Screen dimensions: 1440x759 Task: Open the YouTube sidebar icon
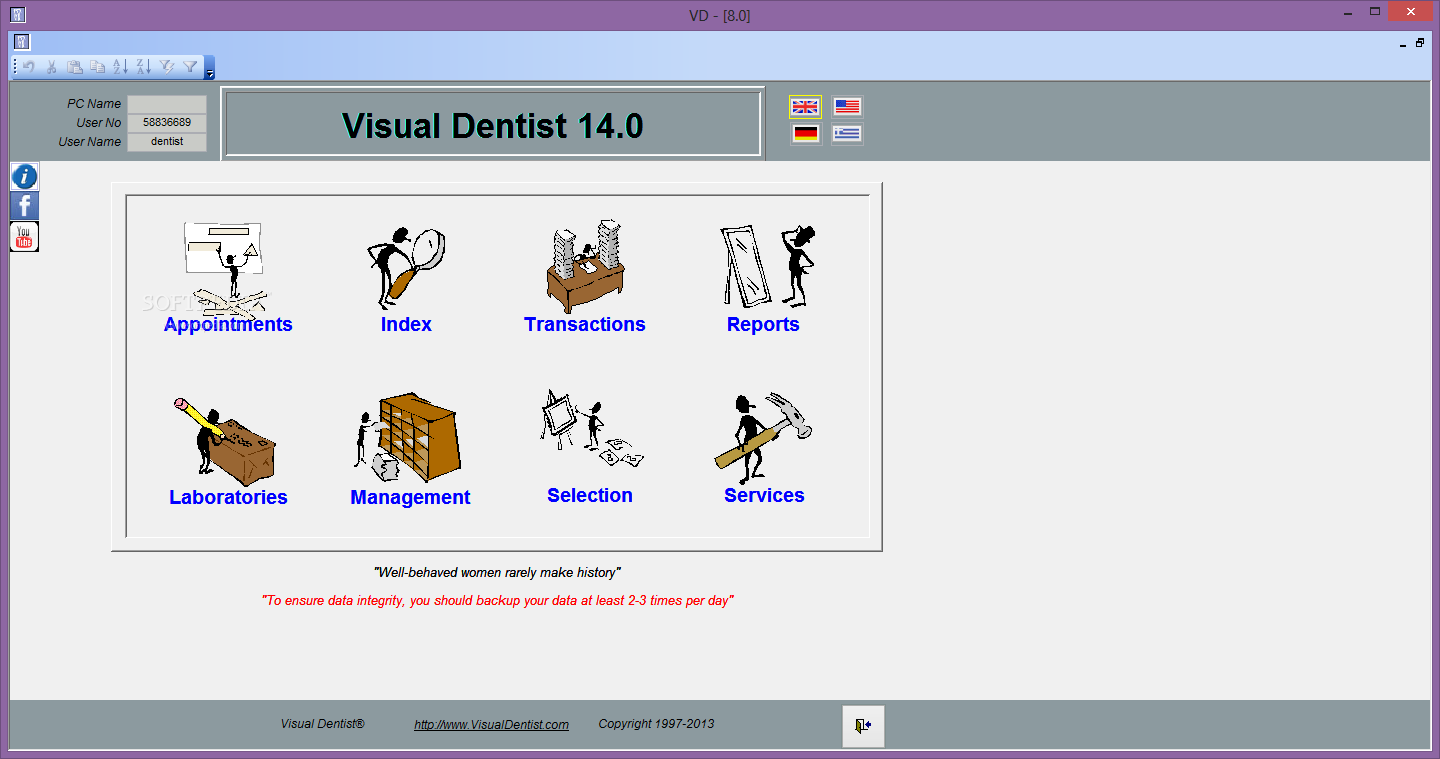(x=24, y=237)
